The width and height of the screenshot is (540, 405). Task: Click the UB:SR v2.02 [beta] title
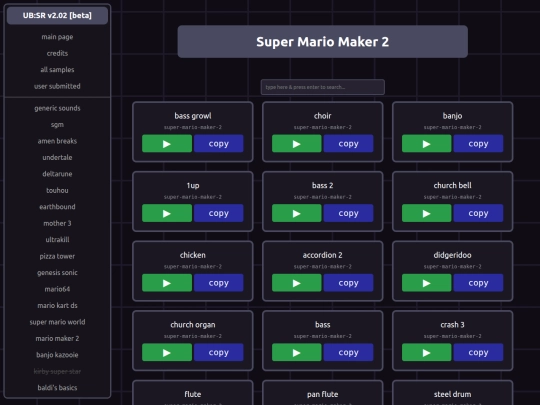click(57, 15)
